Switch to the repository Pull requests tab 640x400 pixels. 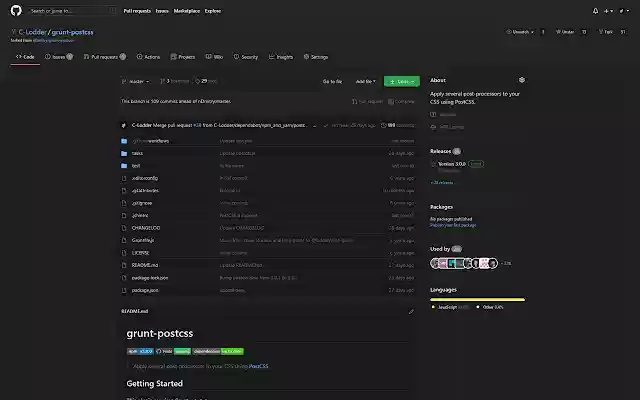click(104, 57)
